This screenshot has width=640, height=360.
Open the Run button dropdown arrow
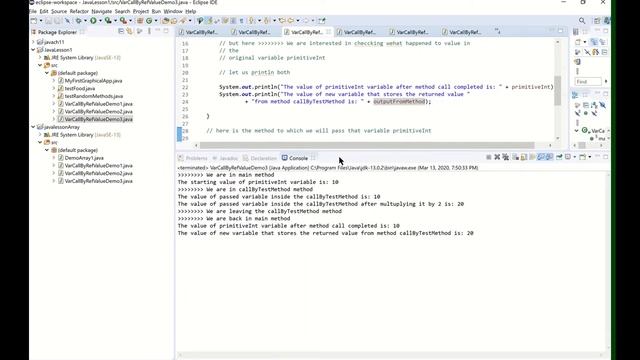[100, 20]
